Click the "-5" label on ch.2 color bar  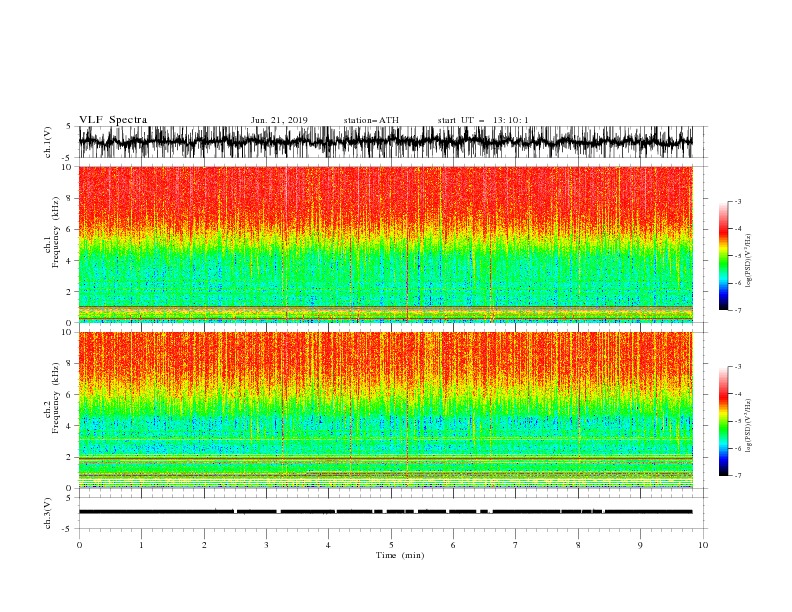point(737,421)
